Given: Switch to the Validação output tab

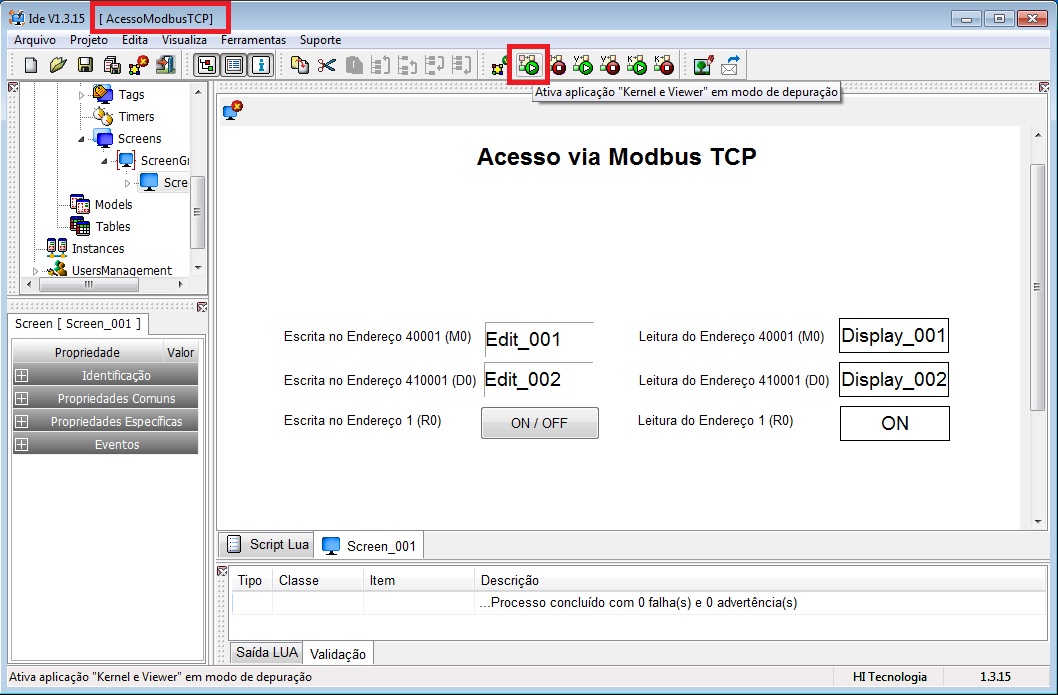Looking at the screenshot, I should [337, 654].
